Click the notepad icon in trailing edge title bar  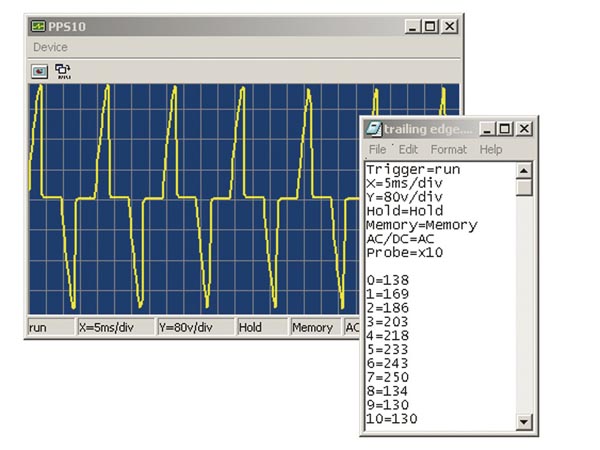(373, 129)
